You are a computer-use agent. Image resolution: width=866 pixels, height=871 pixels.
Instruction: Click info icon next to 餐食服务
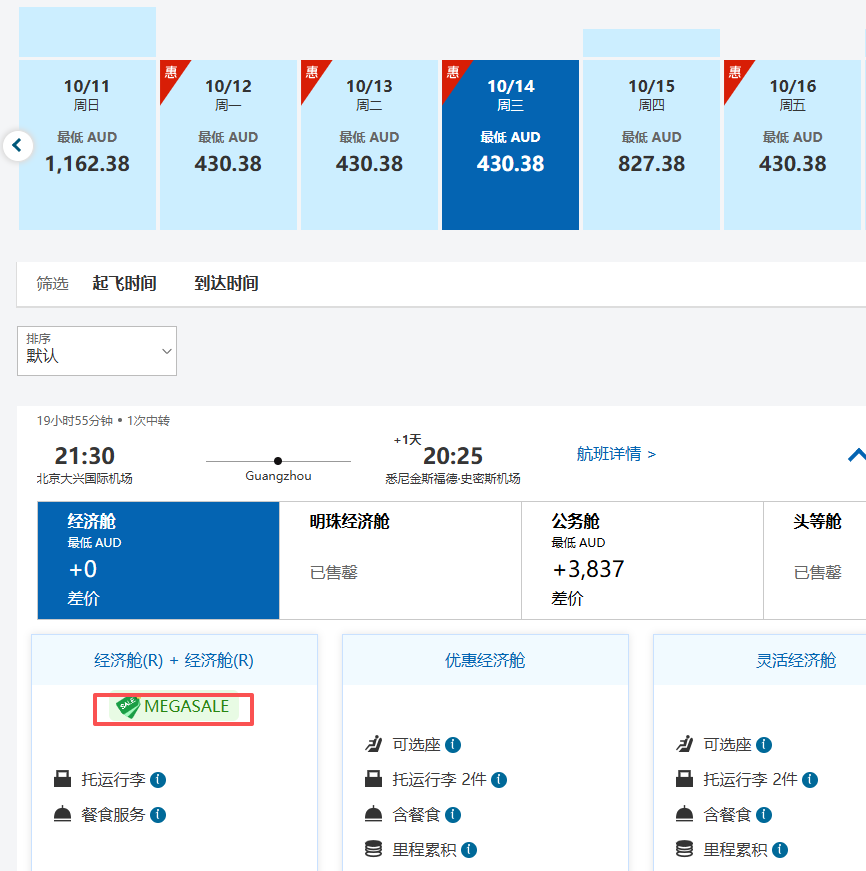[x=158, y=815]
